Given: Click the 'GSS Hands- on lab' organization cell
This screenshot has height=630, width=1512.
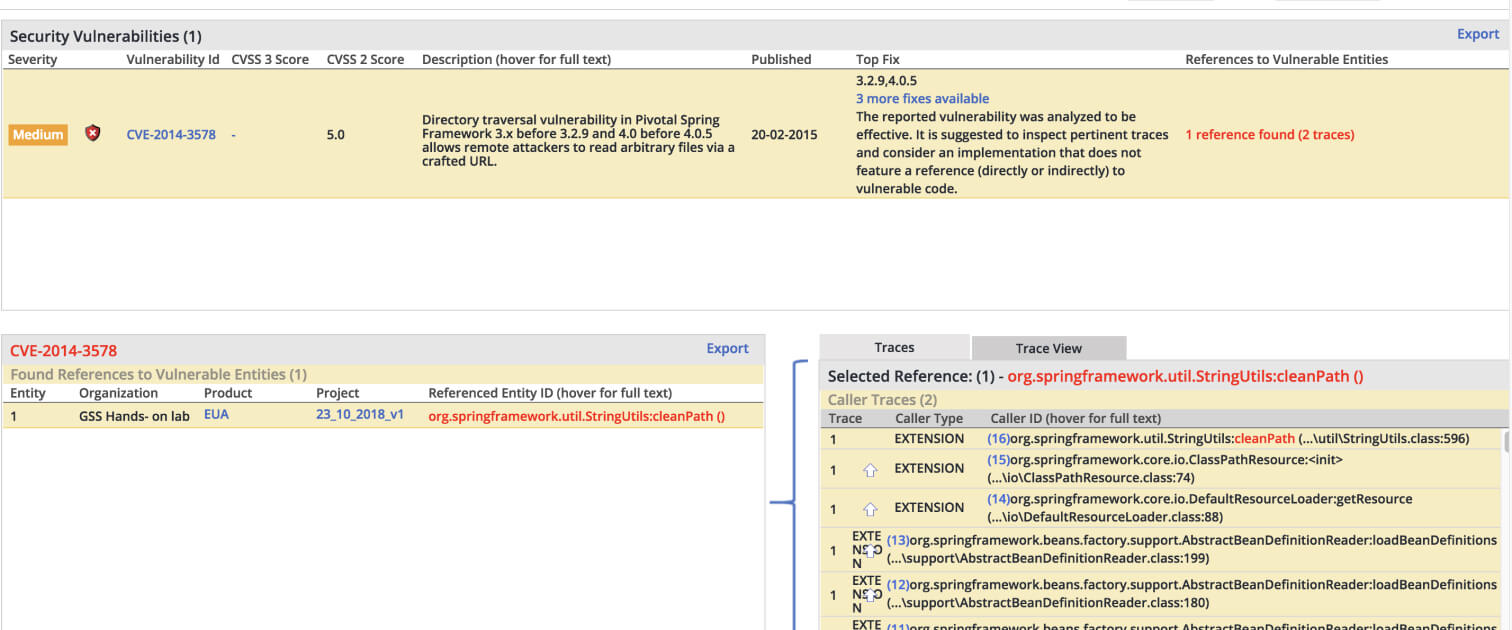Looking at the screenshot, I should pyautogui.click(x=134, y=416).
